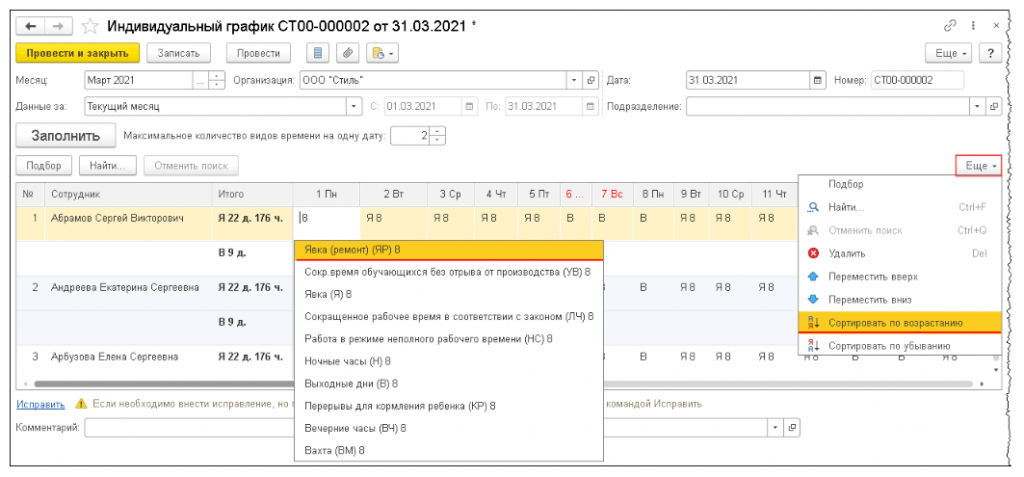Click the Номер input field
The width and height of the screenshot is (1024, 477).
pyautogui.click(x=915, y=80)
